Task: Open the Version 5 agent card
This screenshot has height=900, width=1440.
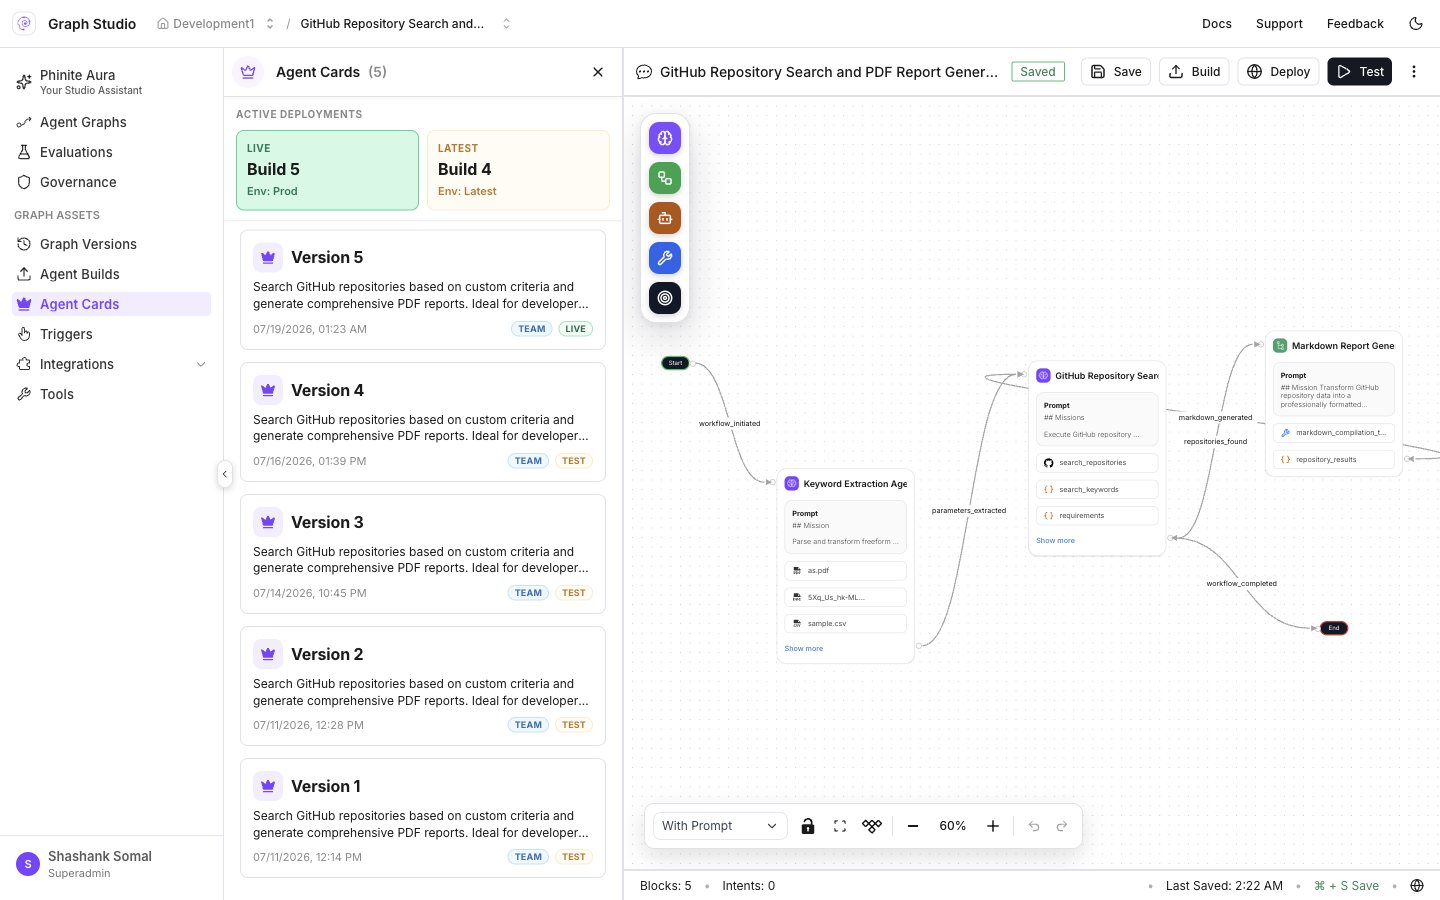Action: click(x=423, y=290)
